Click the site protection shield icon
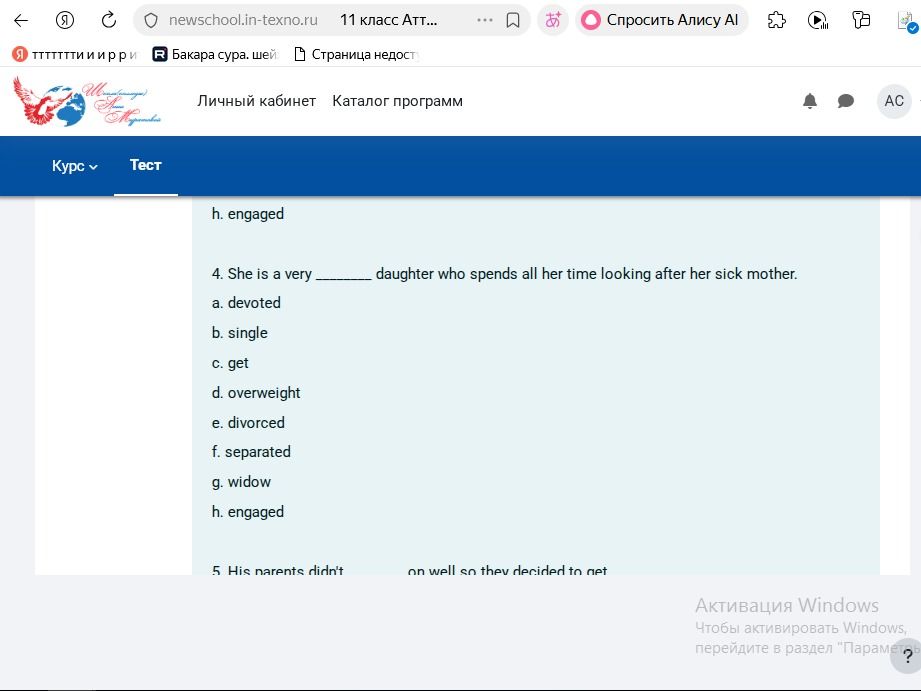The width and height of the screenshot is (921, 691). pos(151,21)
